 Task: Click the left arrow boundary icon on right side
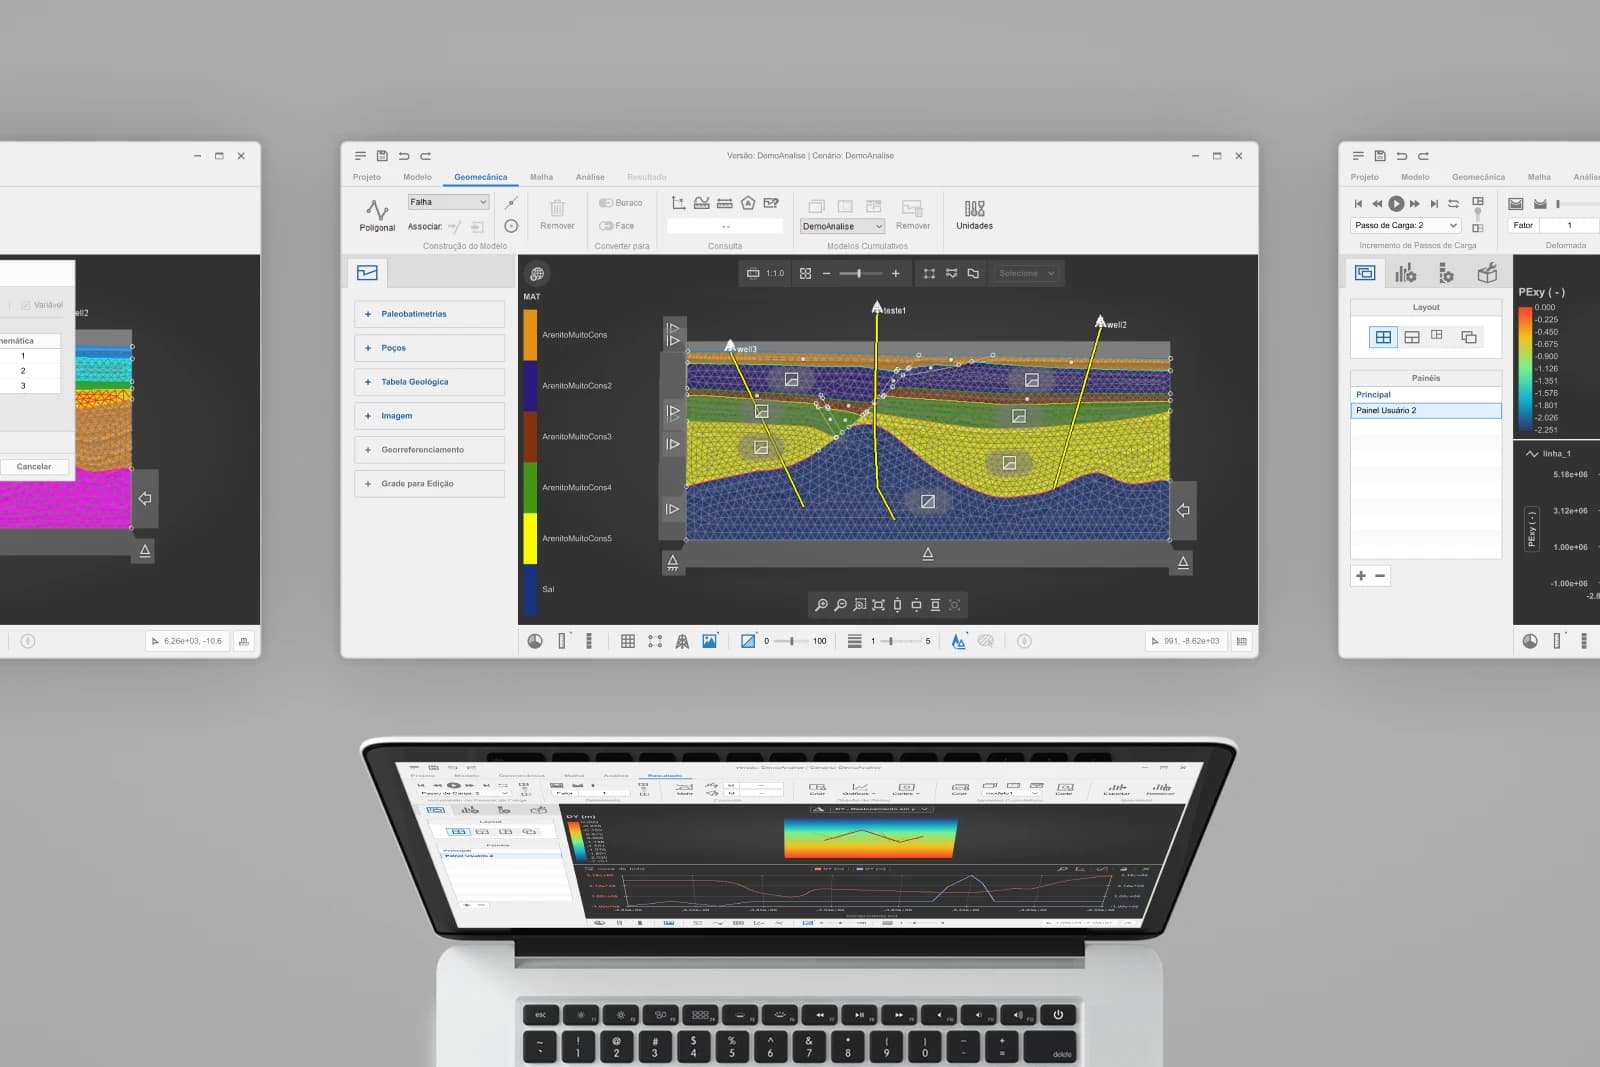(x=1183, y=510)
